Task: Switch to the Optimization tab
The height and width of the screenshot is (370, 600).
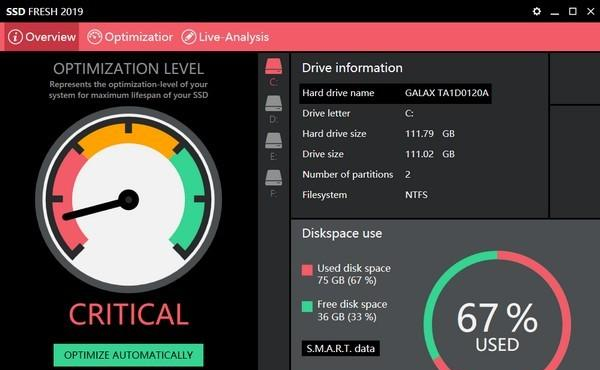Action: tap(130, 37)
